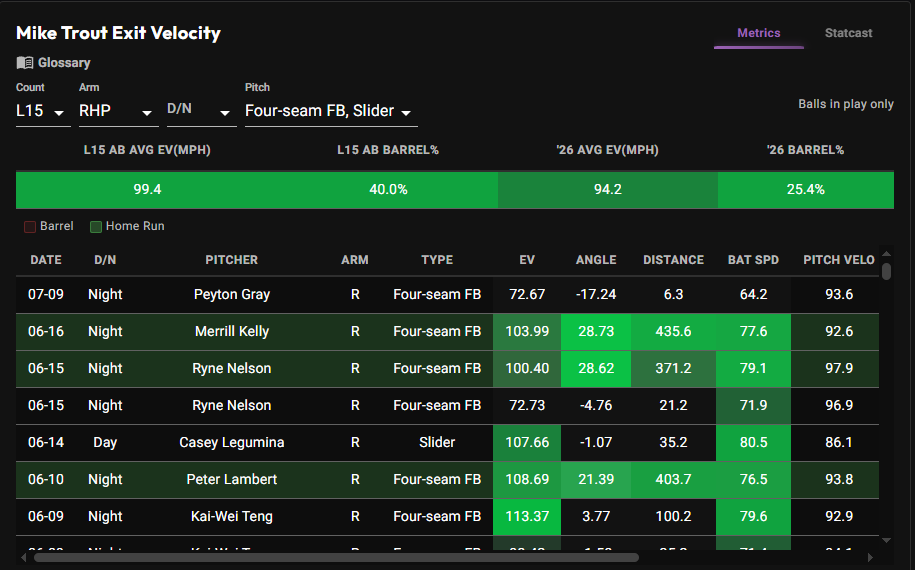Click the horizontal scrollbar right arrow
The height and width of the screenshot is (570, 915).
(870, 557)
